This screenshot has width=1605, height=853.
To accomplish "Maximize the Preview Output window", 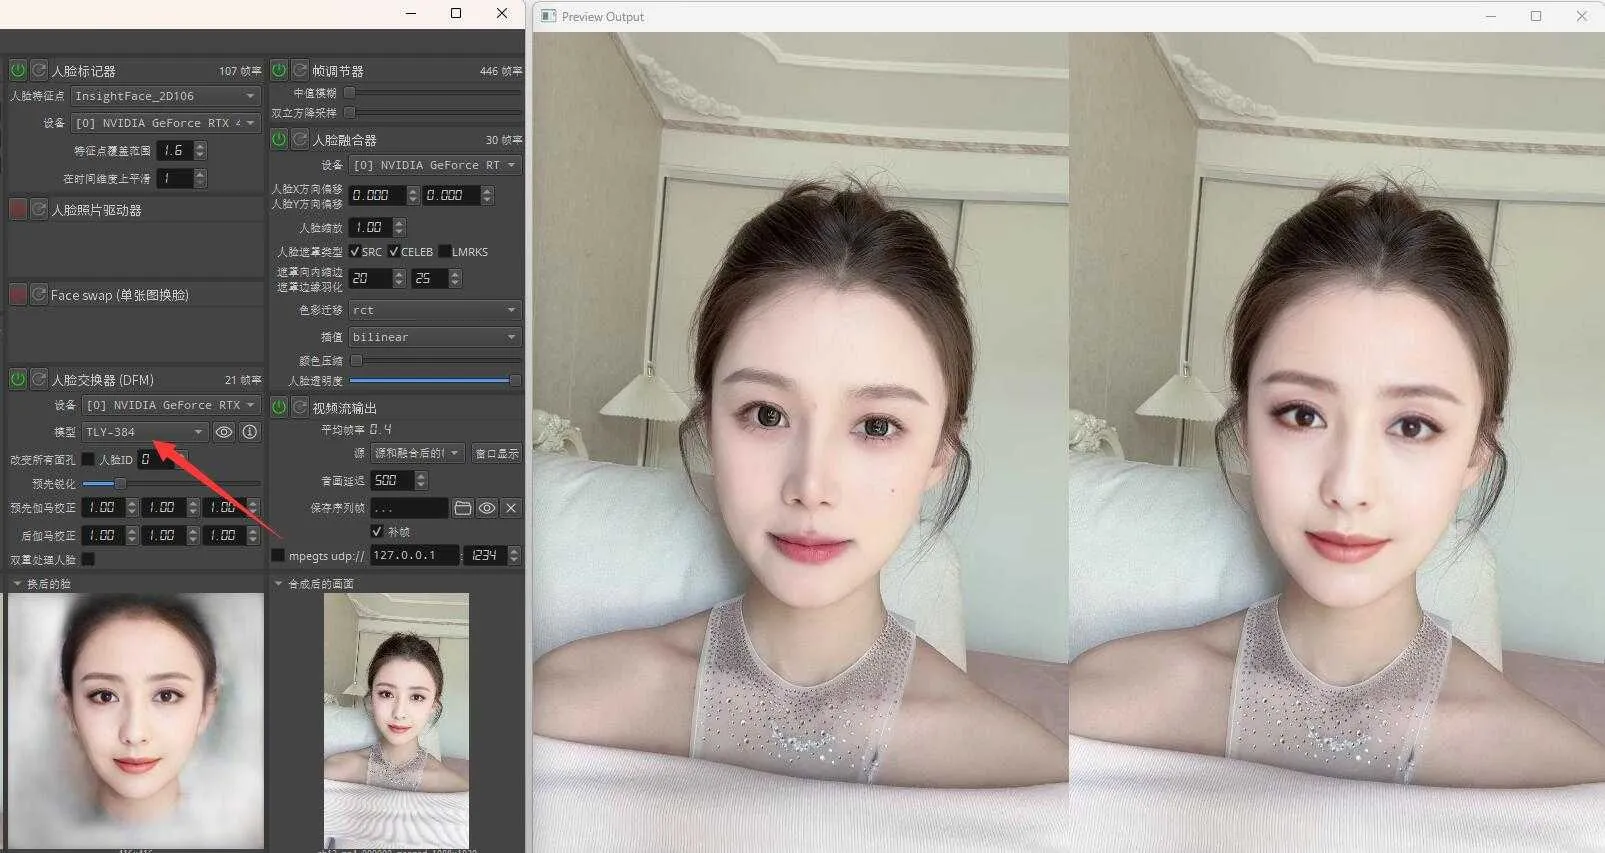I will coord(1536,16).
